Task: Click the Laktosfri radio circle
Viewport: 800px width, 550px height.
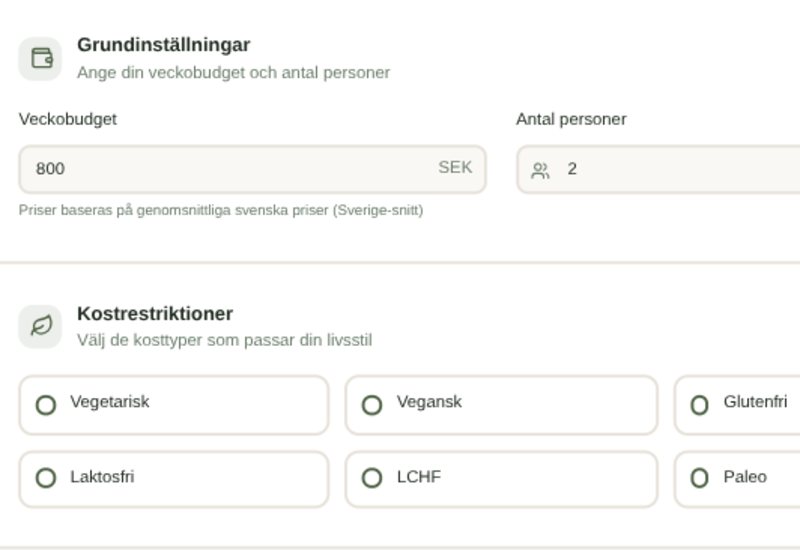Action: pos(46,478)
